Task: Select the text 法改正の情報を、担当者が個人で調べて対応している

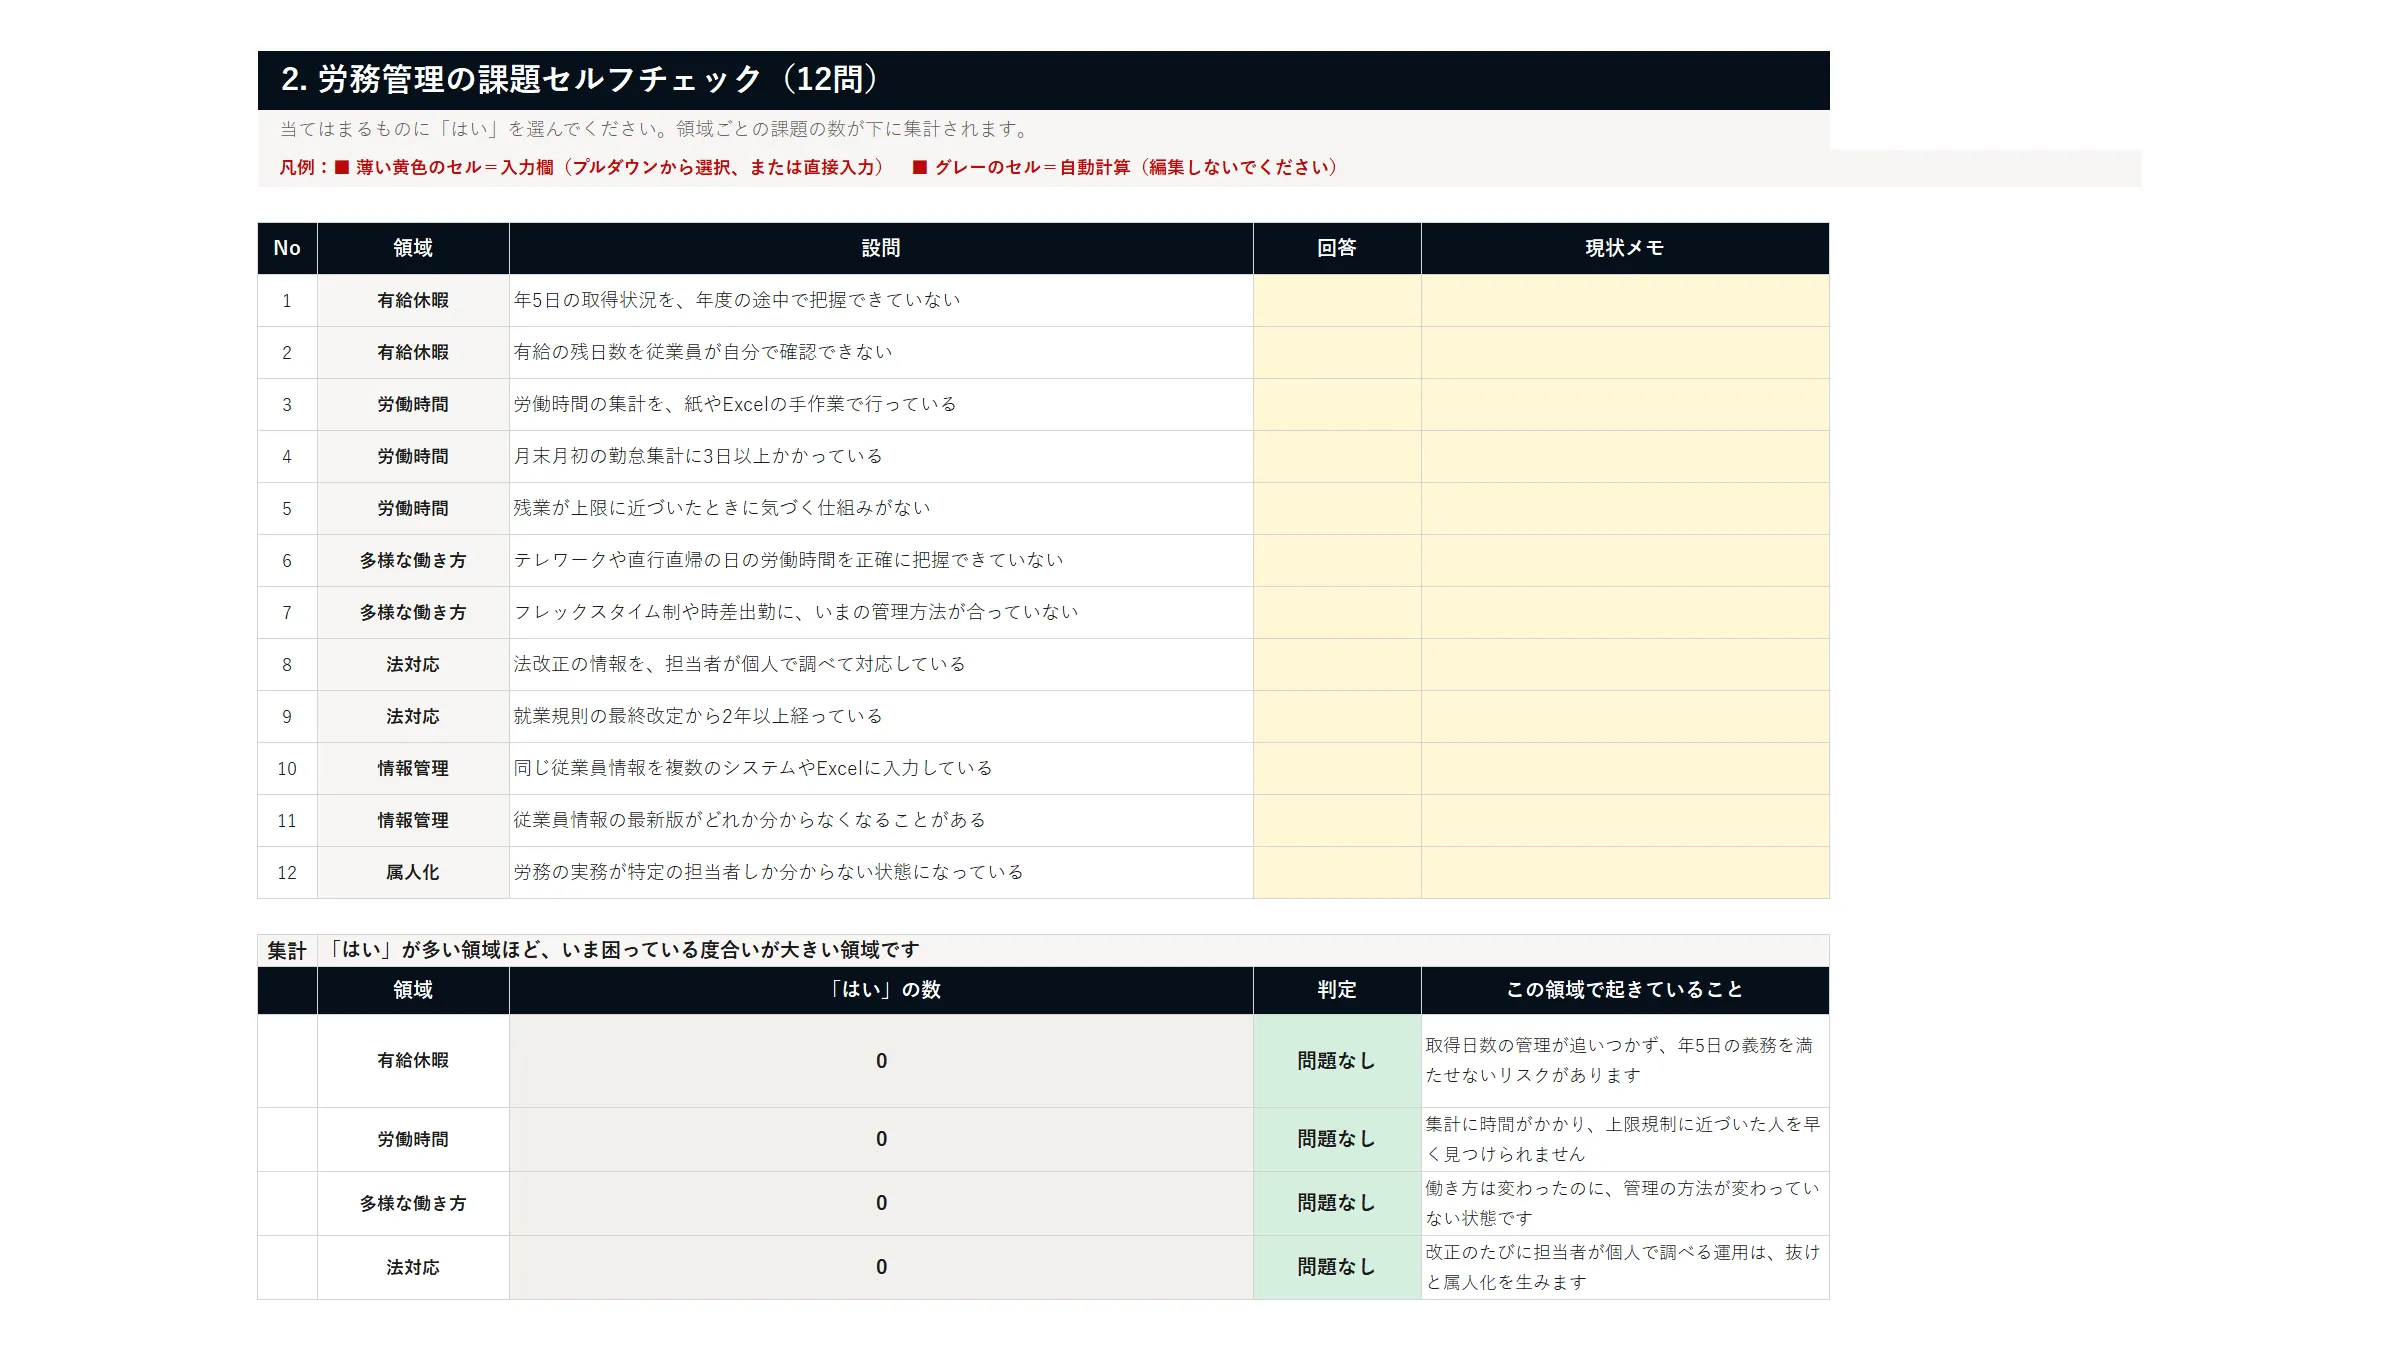Action: tap(739, 664)
